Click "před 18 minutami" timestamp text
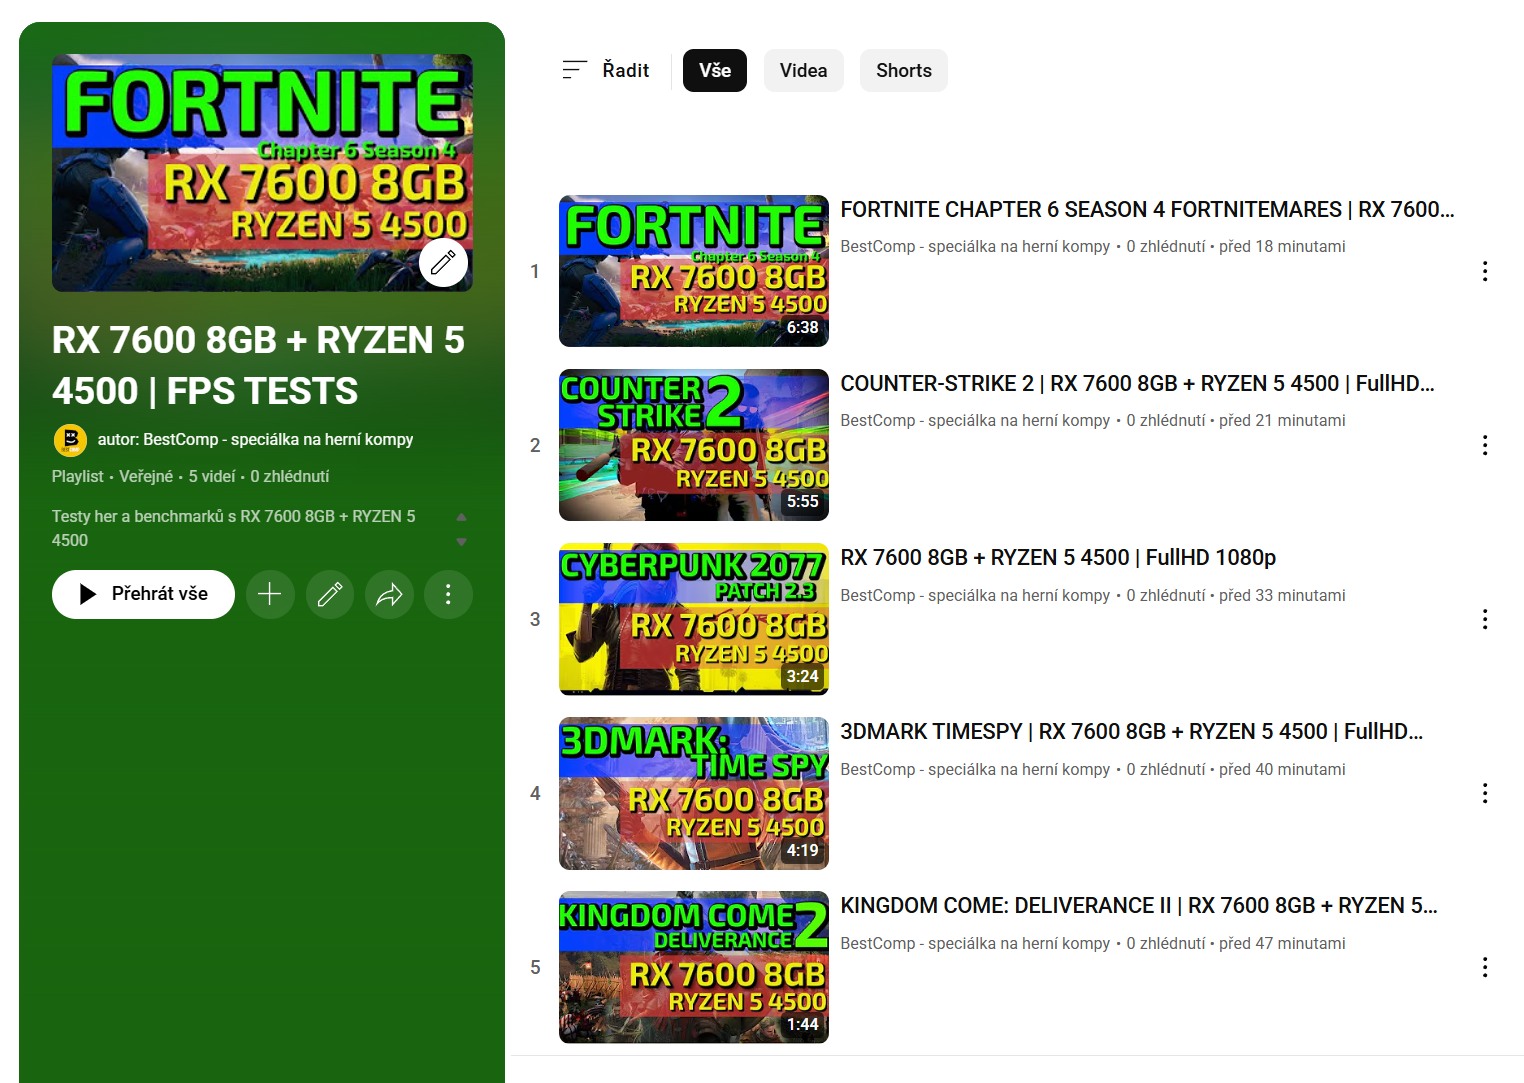The width and height of the screenshot is (1524, 1083). tap(1282, 247)
